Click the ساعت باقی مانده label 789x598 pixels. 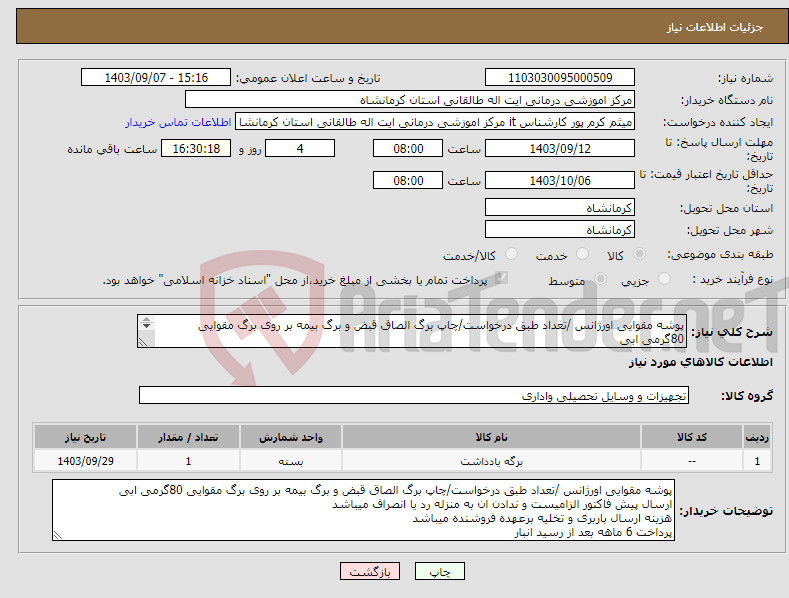click(112, 149)
